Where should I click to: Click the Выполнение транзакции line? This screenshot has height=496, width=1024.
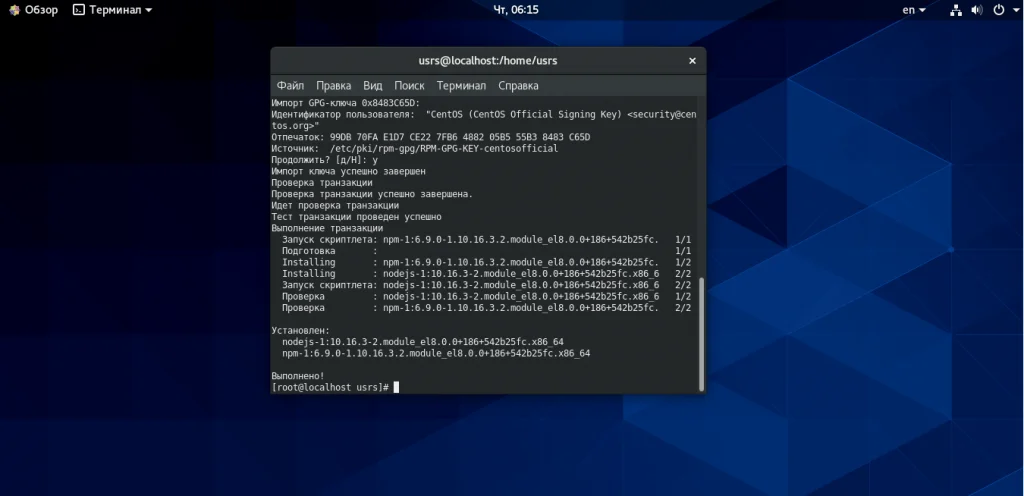click(x=327, y=228)
